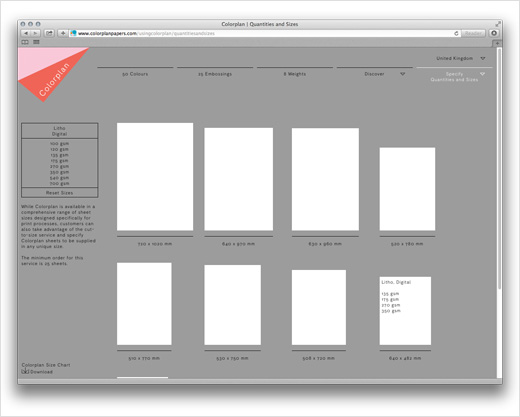Reload page with the refresh icon
This screenshot has height=417, width=520.
(456, 33)
